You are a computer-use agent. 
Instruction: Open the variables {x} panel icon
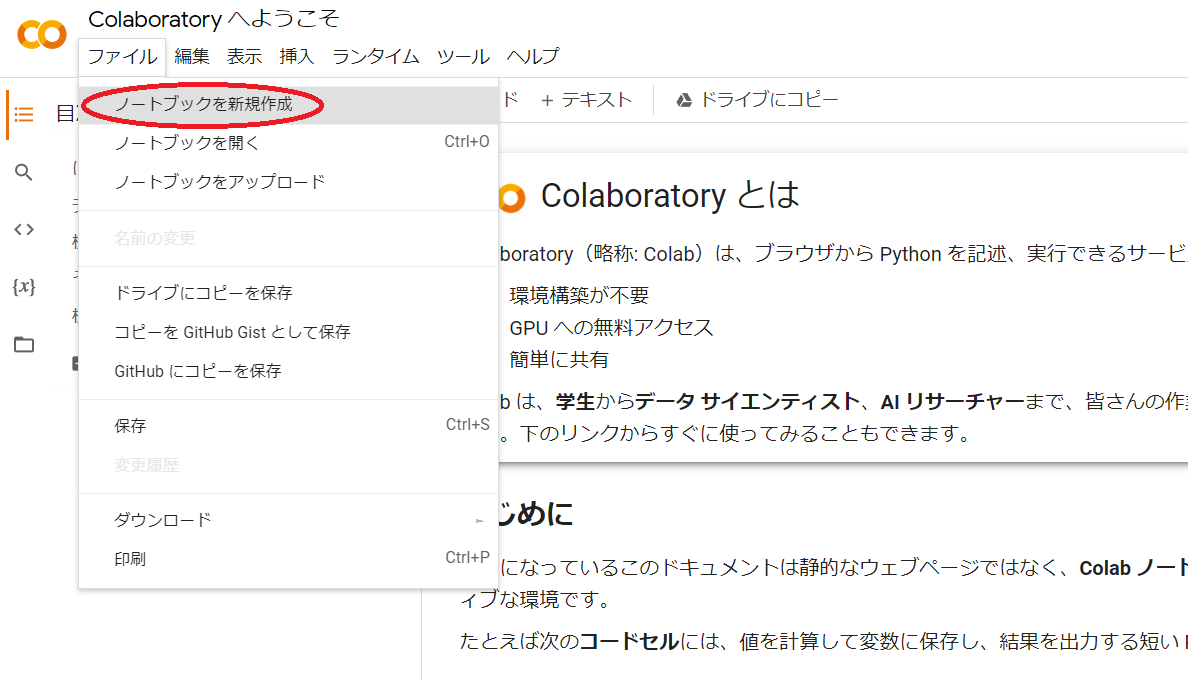(x=23, y=286)
